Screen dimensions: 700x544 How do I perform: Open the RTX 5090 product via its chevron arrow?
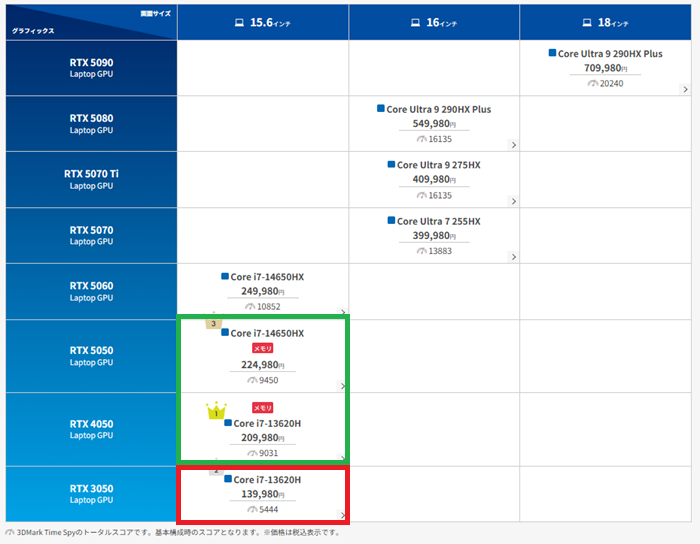click(x=685, y=89)
